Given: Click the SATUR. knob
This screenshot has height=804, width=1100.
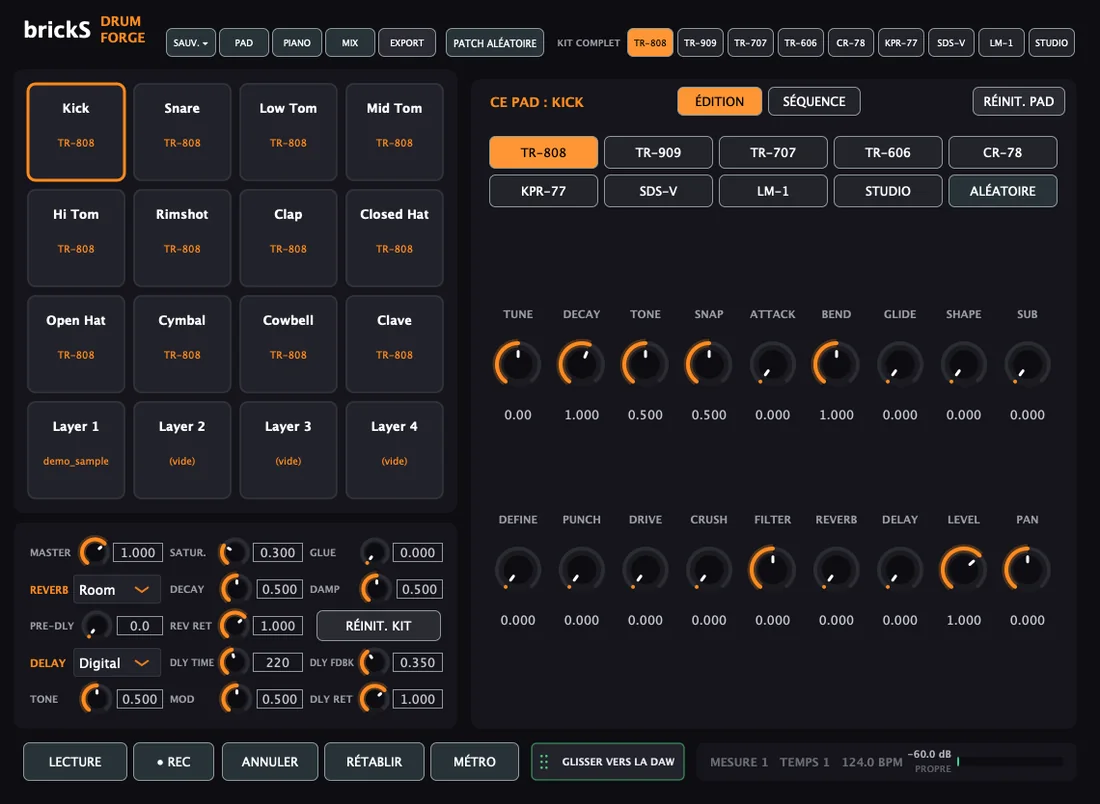Looking at the screenshot, I should coord(234,552).
